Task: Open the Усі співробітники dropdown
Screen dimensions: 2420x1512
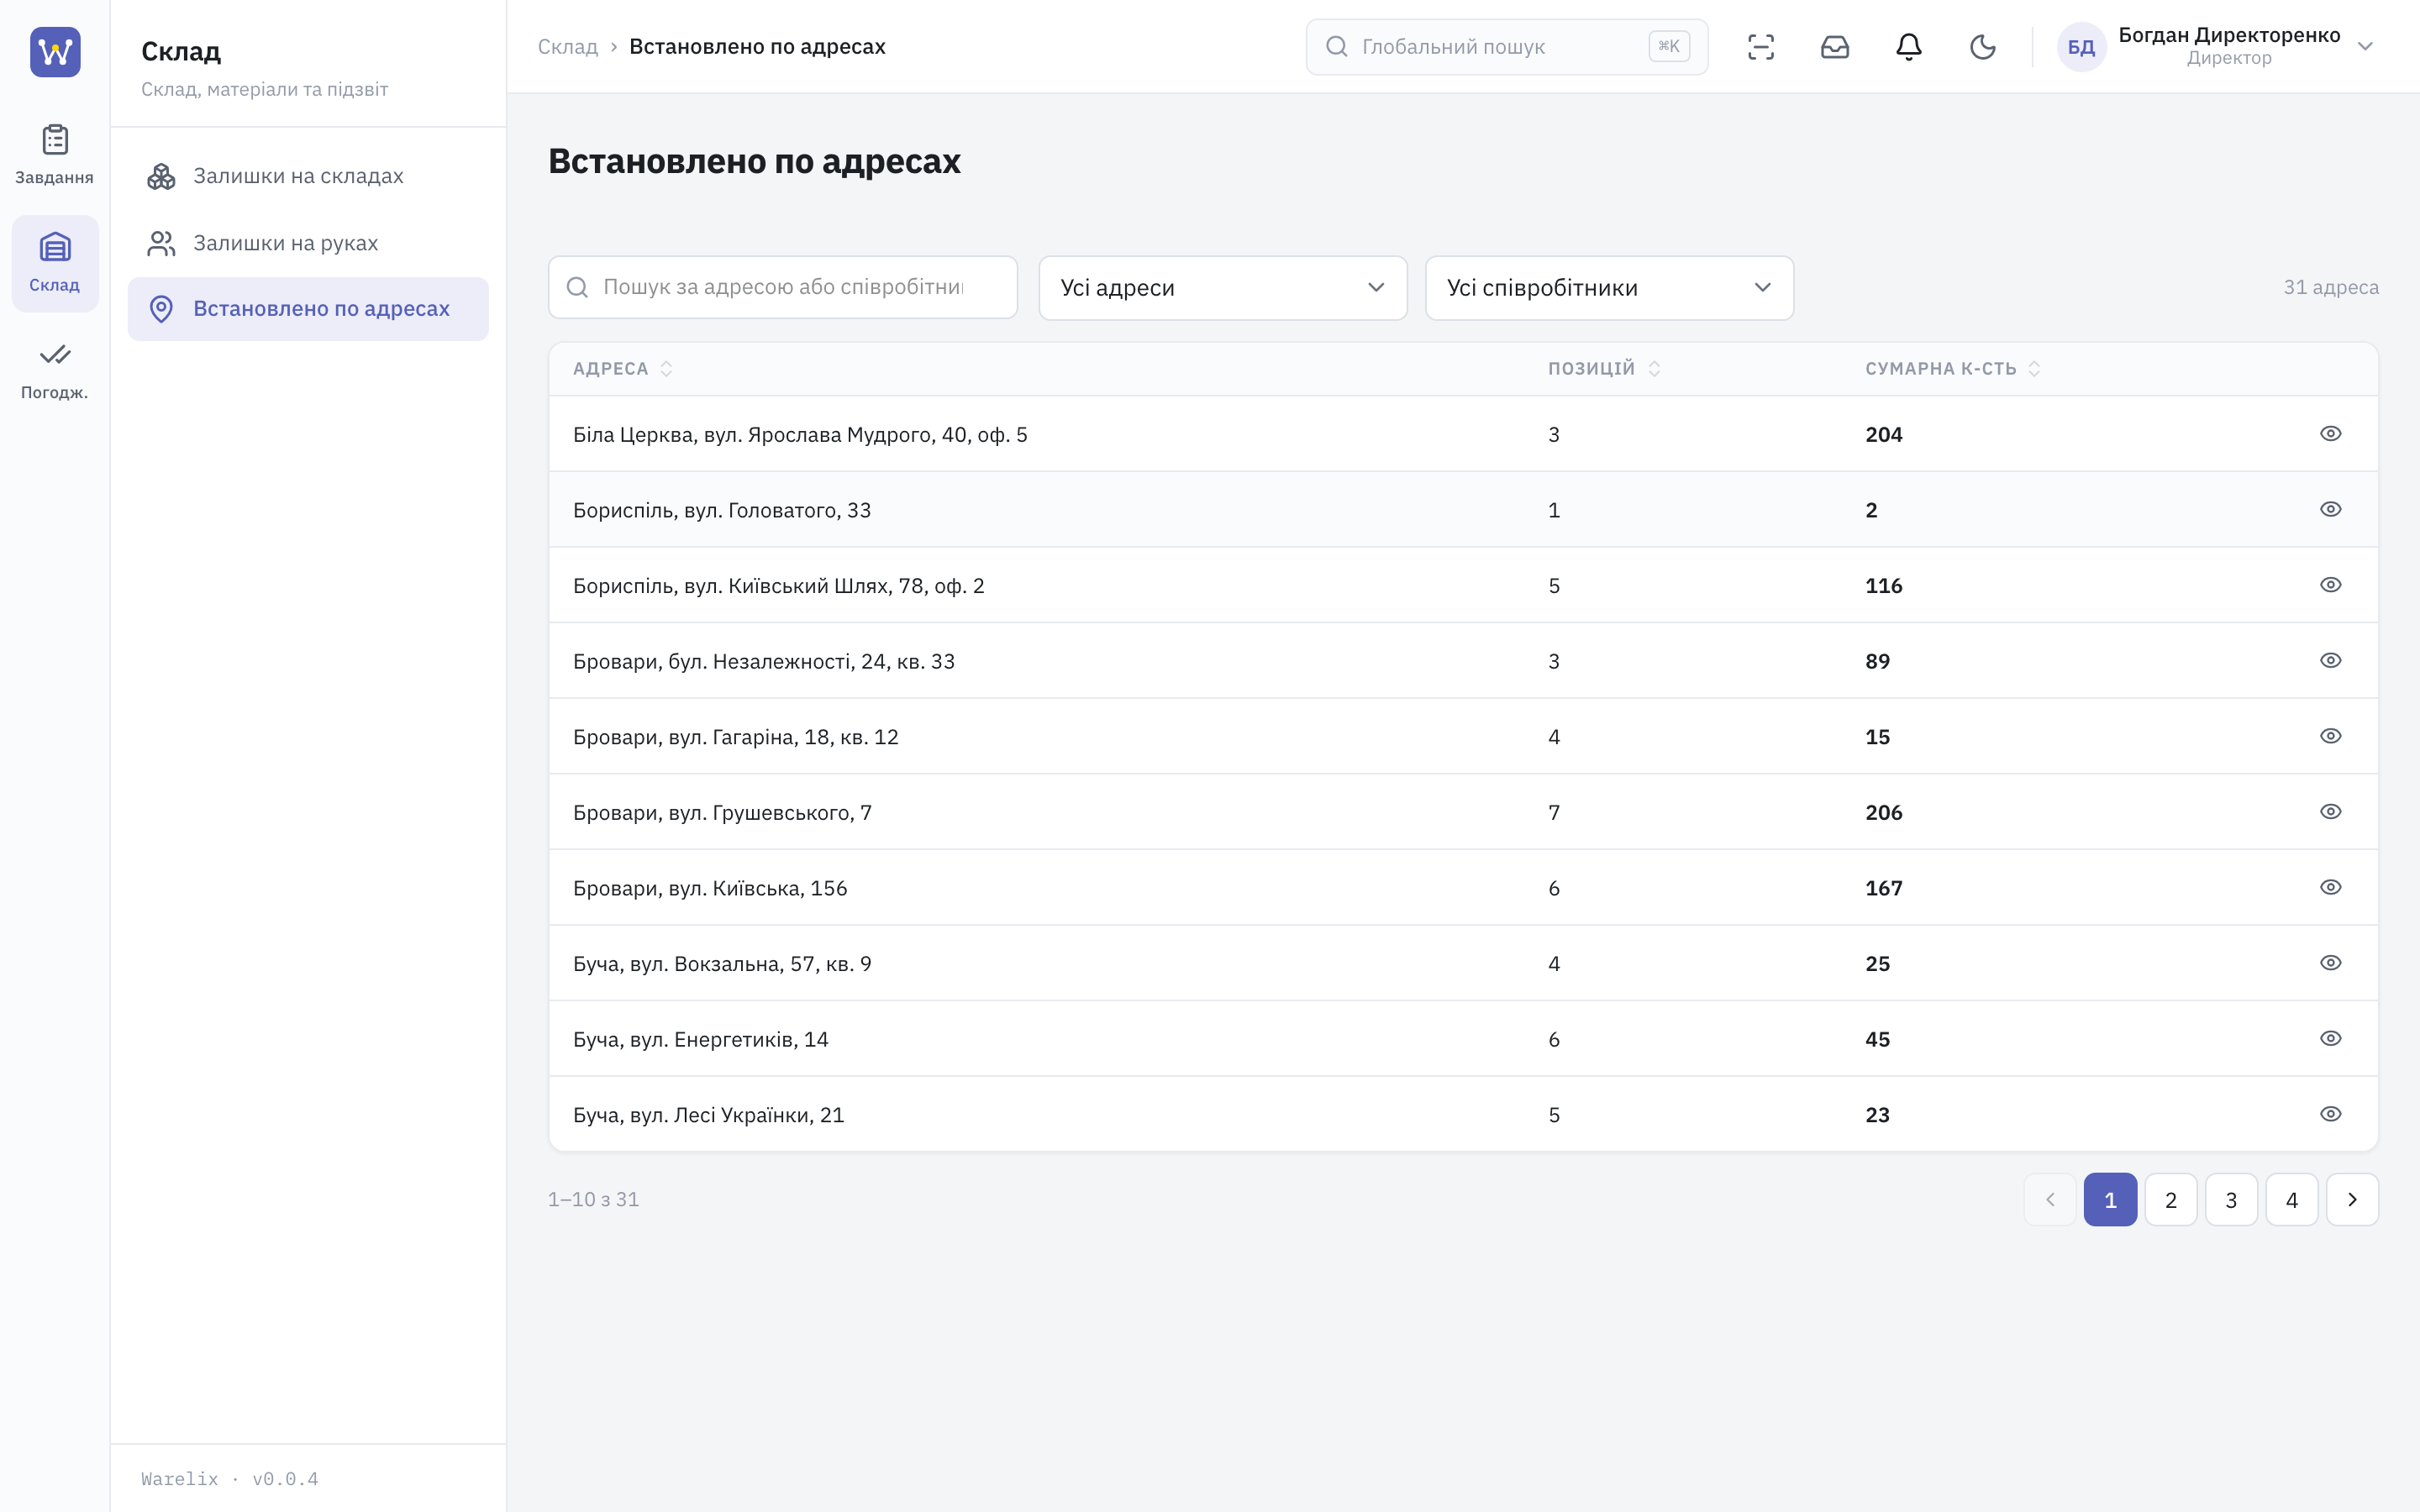Action: [x=1609, y=288]
